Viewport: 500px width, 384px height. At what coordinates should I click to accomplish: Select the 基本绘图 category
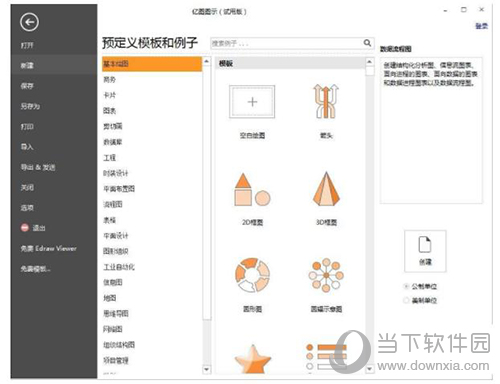point(152,64)
